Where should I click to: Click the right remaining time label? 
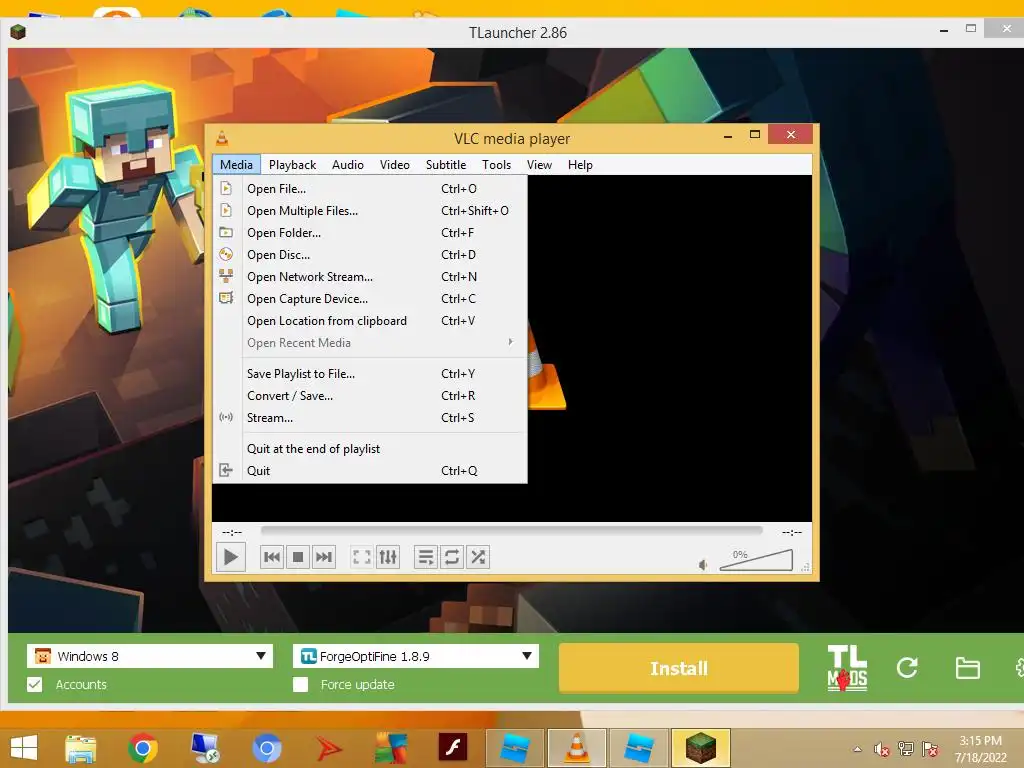(792, 532)
